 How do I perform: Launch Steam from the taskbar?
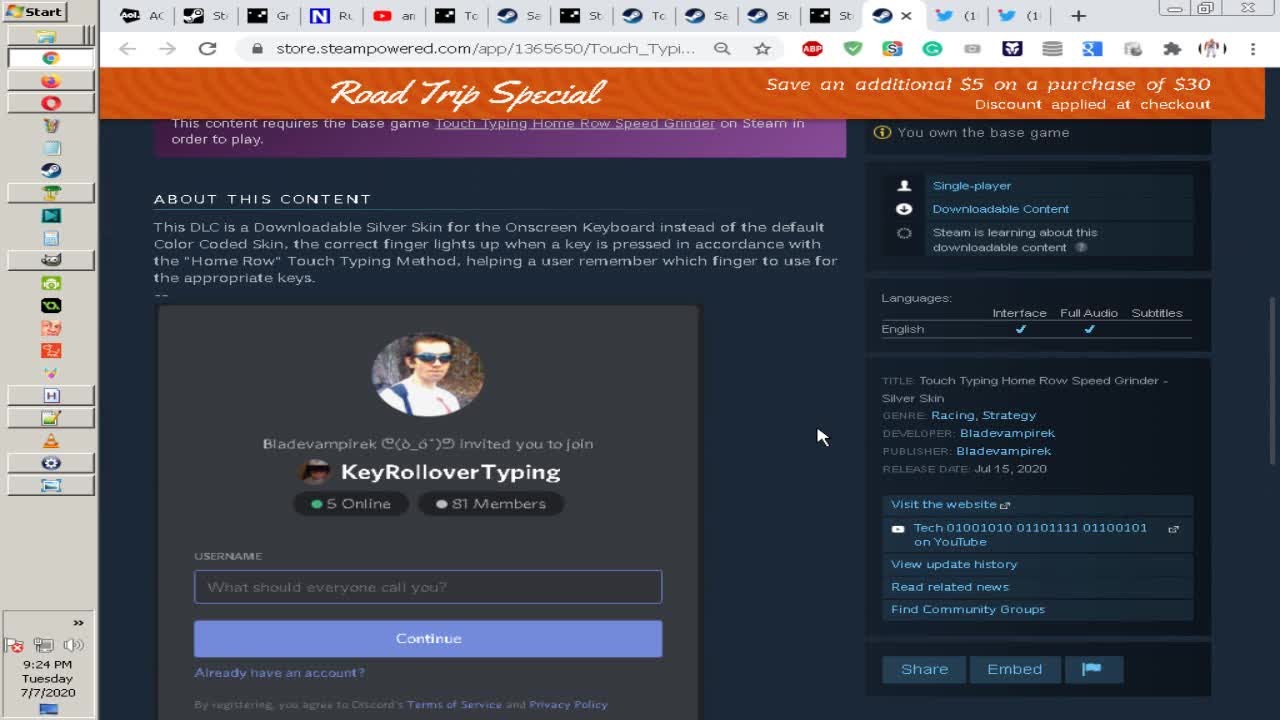(51, 170)
